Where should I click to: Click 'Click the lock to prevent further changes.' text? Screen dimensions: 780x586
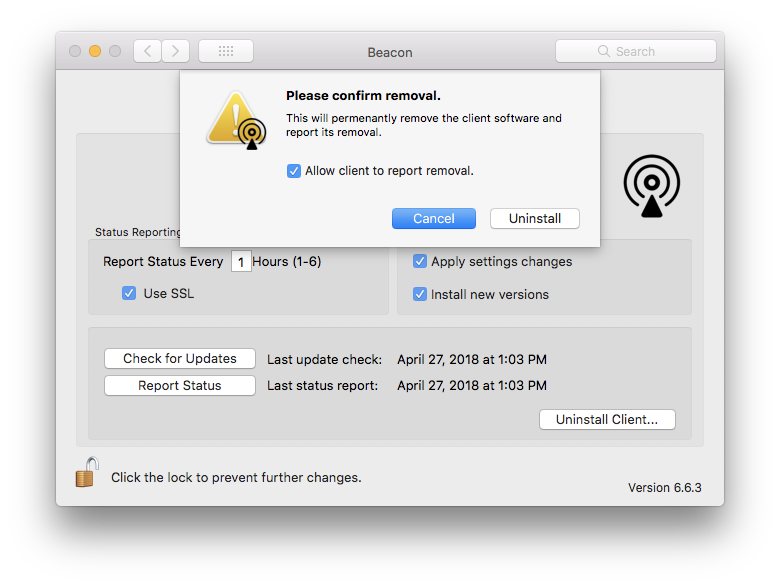coord(236,478)
